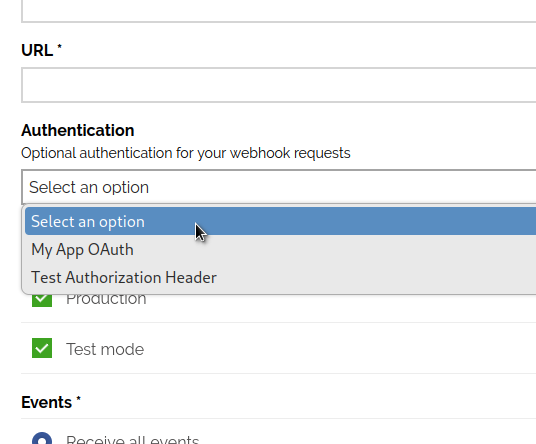Select the highlighted Select an option entry

coord(280,221)
